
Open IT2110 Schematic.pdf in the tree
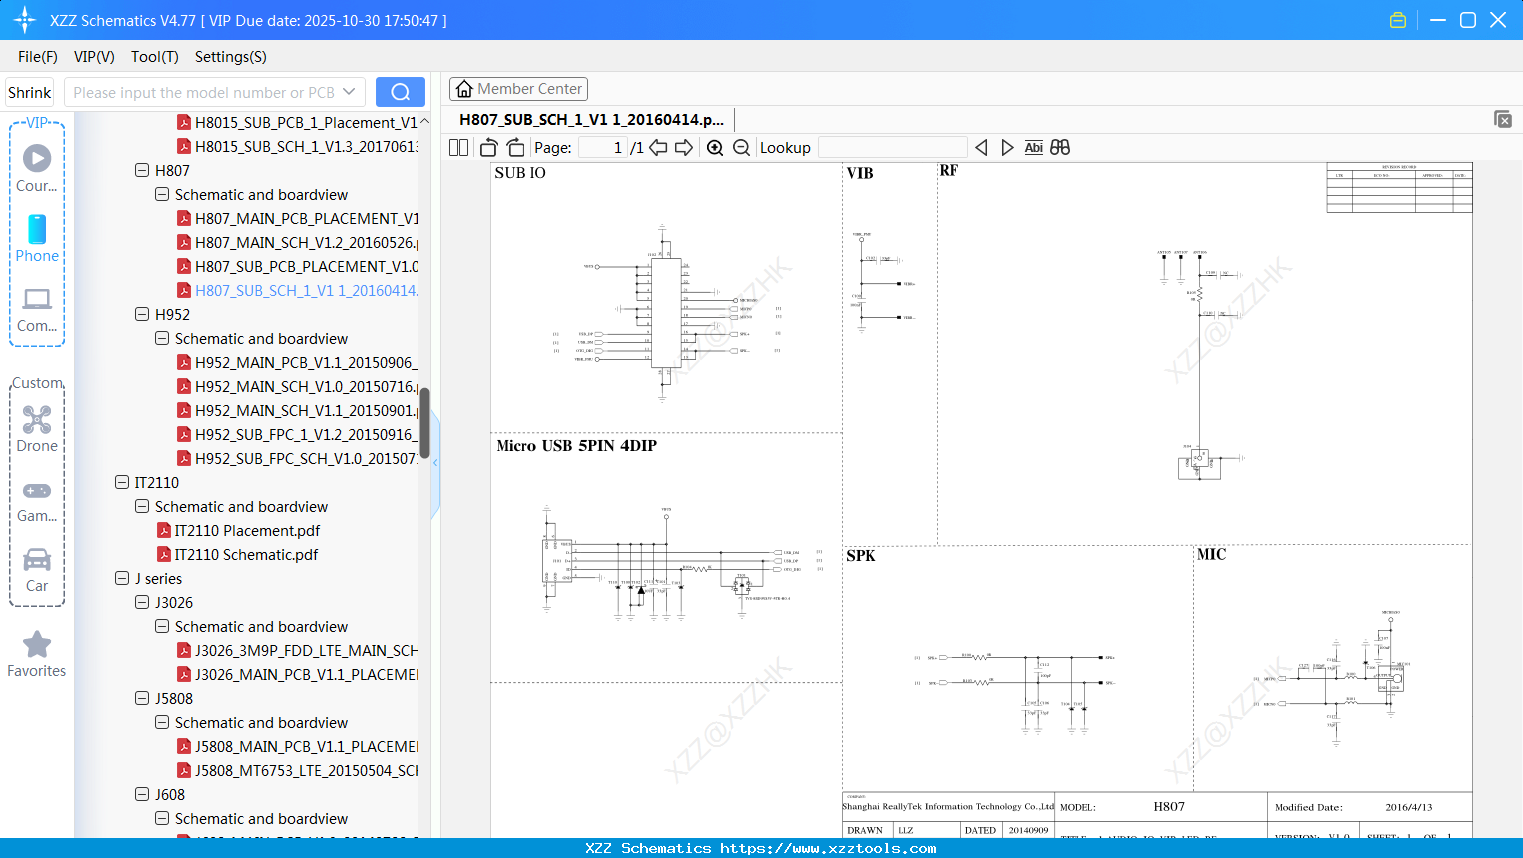tap(239, 554)
